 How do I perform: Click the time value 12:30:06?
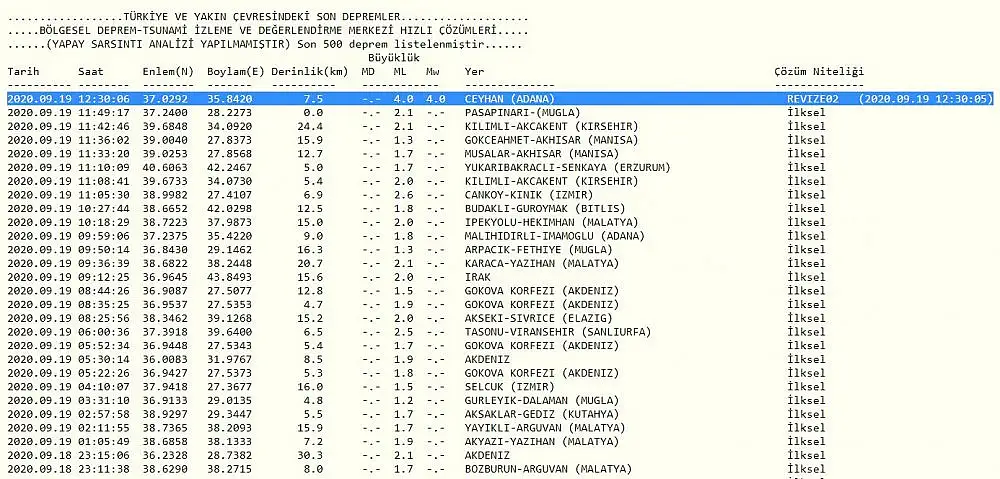pyautogui.click(x=104, y=99)
